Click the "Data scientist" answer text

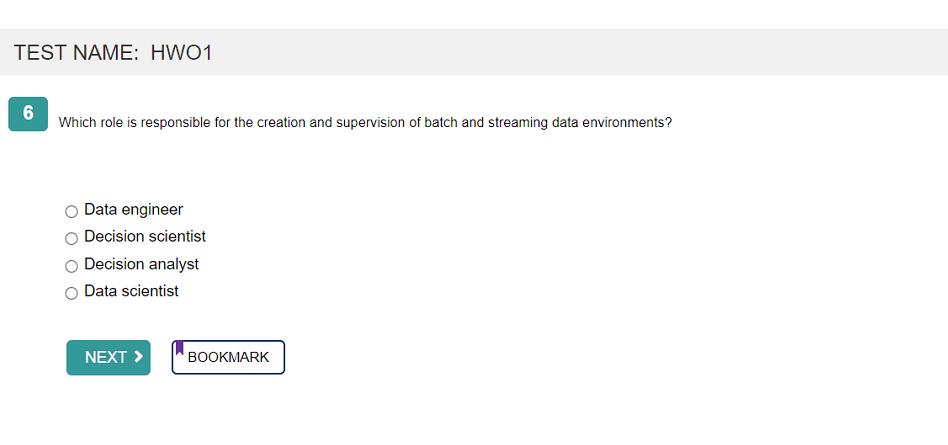[131, 291]
